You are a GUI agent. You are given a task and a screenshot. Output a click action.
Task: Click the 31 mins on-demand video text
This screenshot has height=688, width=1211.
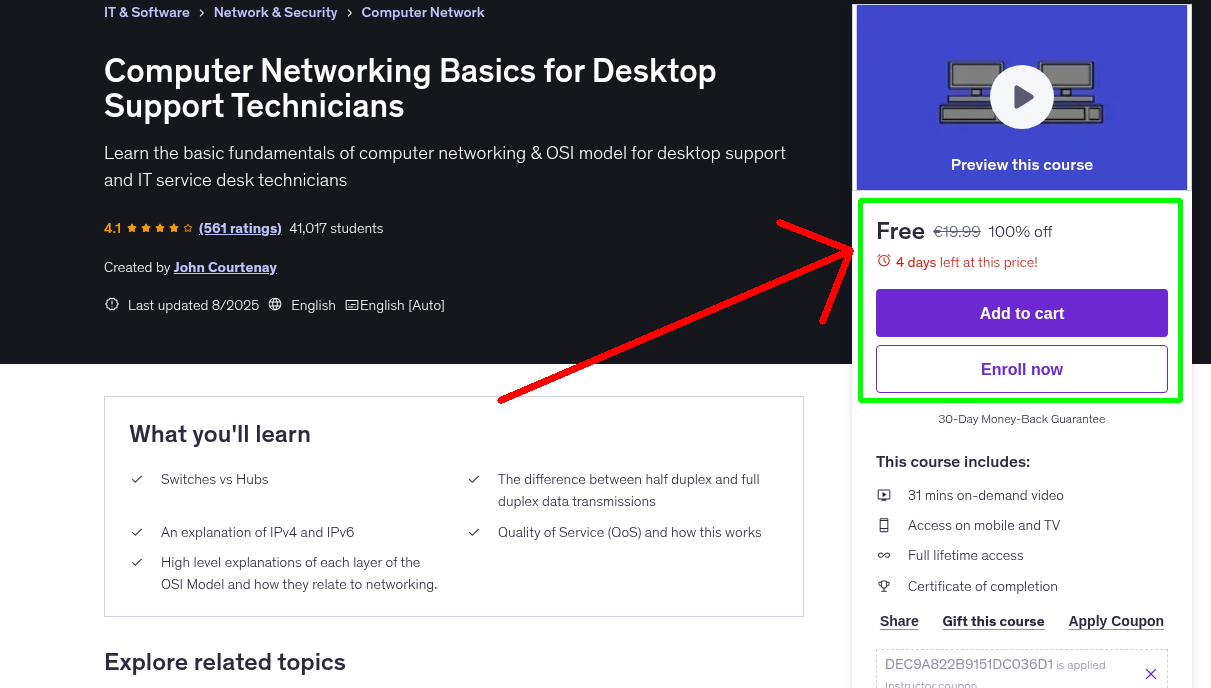pyautogui.click(x=986, y=495)
